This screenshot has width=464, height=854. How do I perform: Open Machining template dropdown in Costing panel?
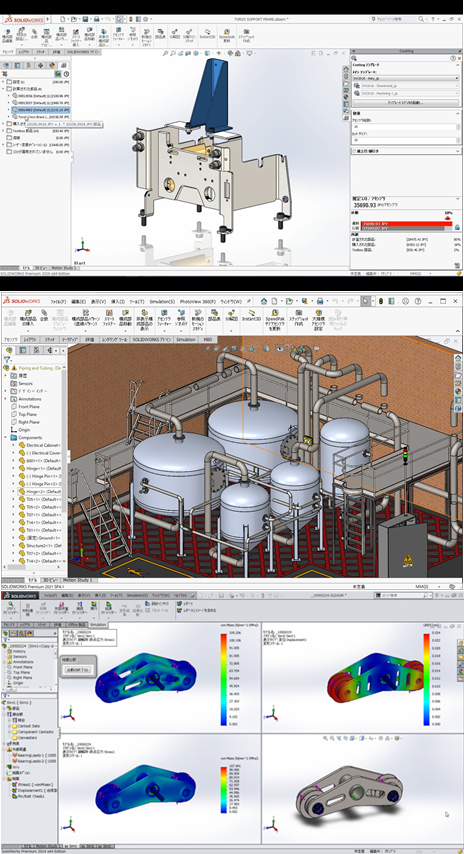point(409,93)
